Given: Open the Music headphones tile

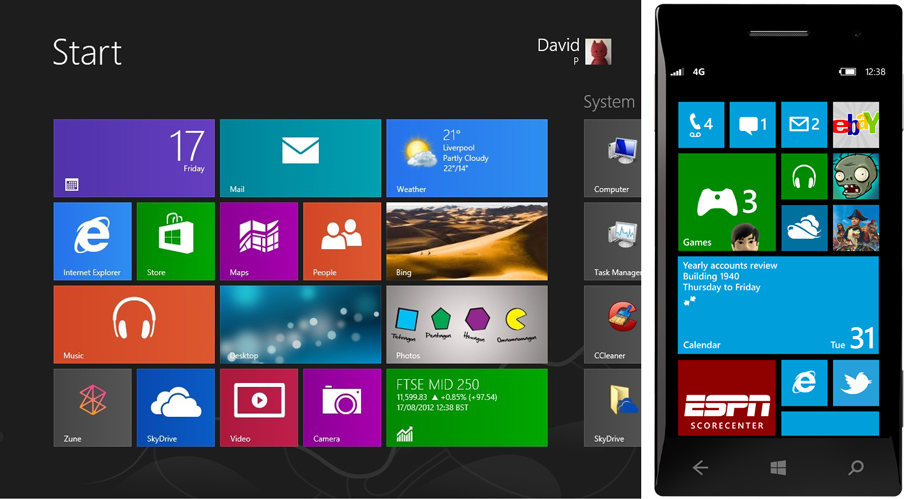Looking at the screenshot, I should pos(134,324).
